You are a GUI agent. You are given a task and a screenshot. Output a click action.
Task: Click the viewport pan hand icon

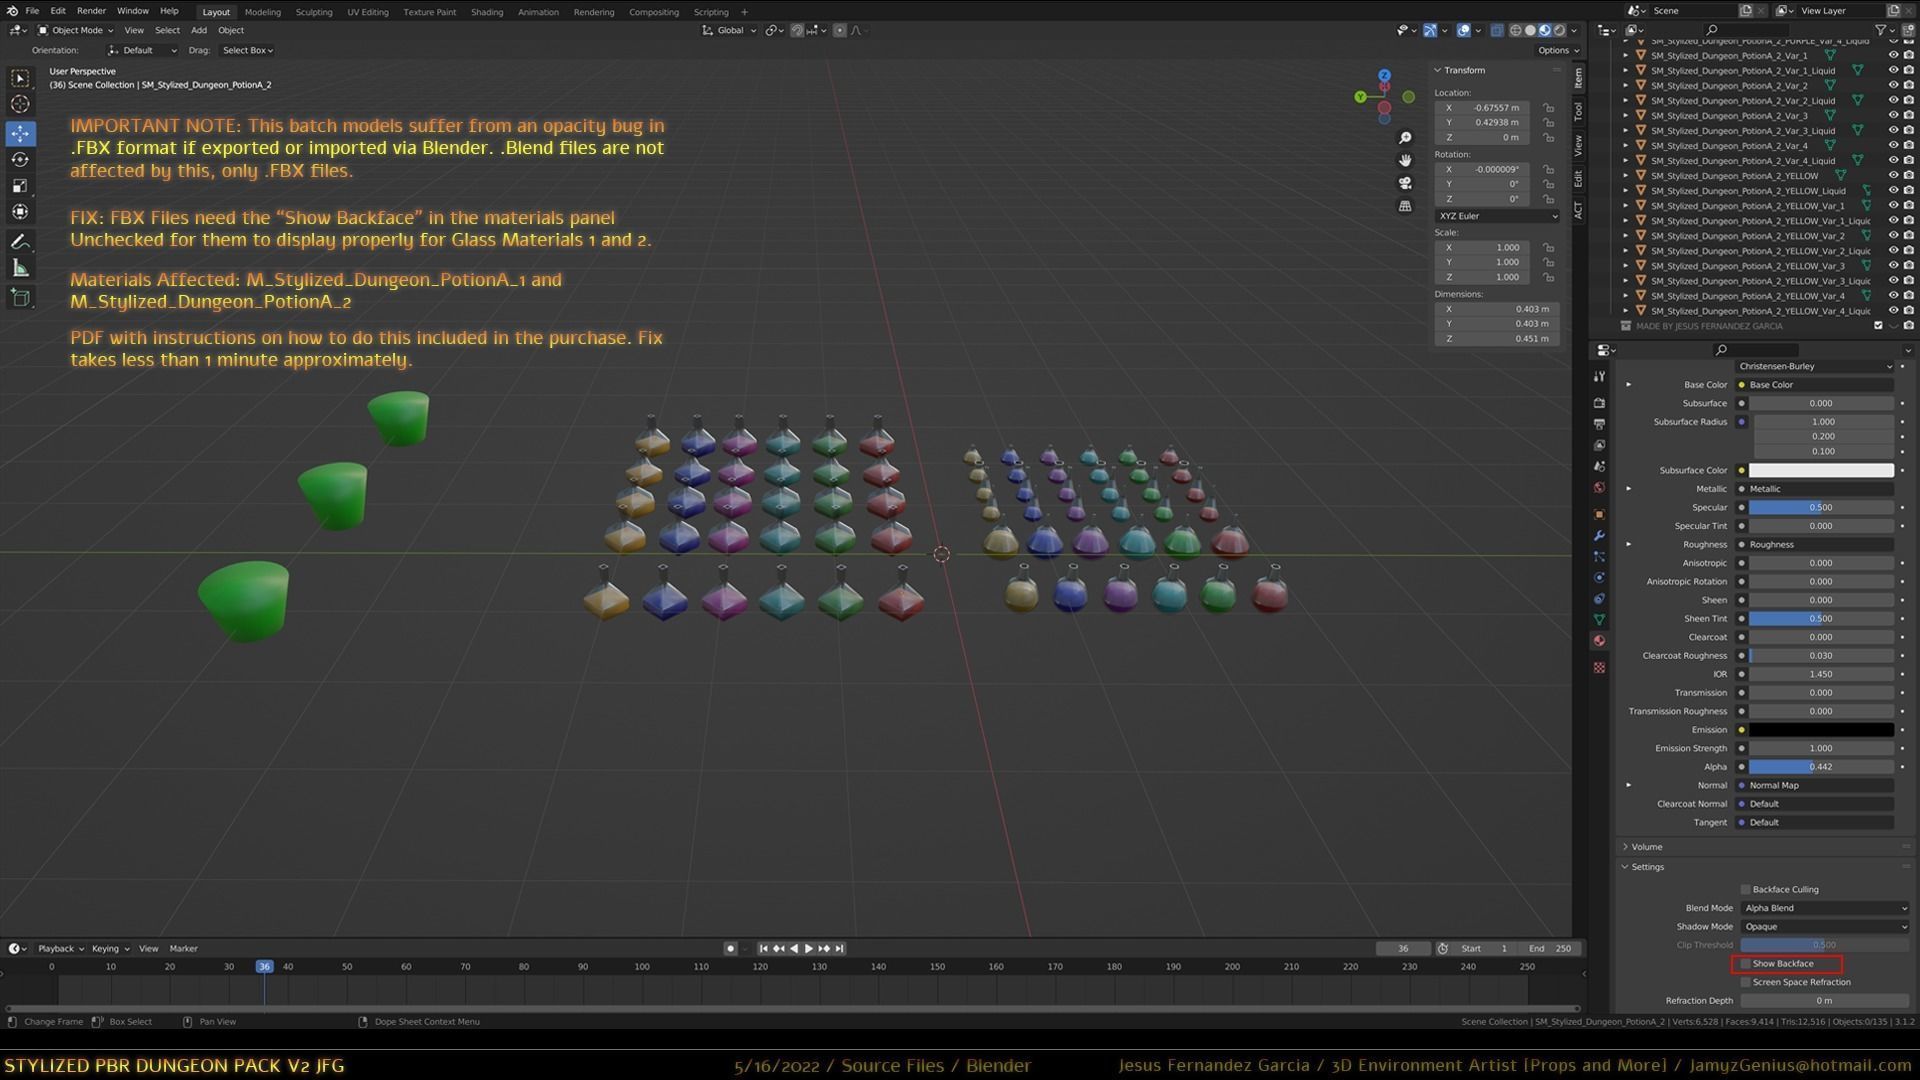click(x=1405, y=160)
